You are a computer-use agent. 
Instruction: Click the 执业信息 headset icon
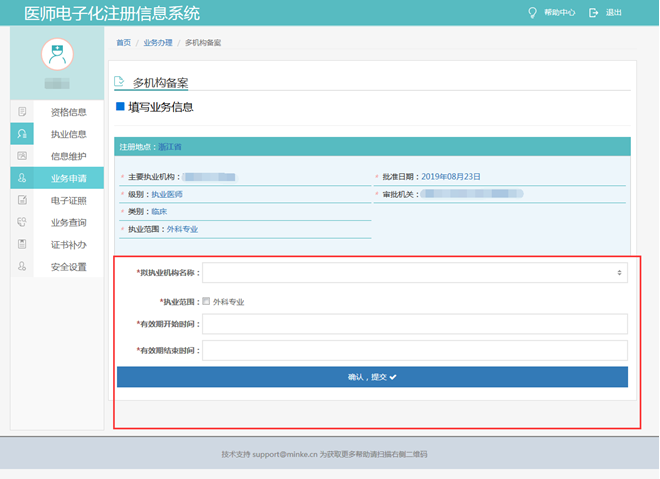point(22,134)
